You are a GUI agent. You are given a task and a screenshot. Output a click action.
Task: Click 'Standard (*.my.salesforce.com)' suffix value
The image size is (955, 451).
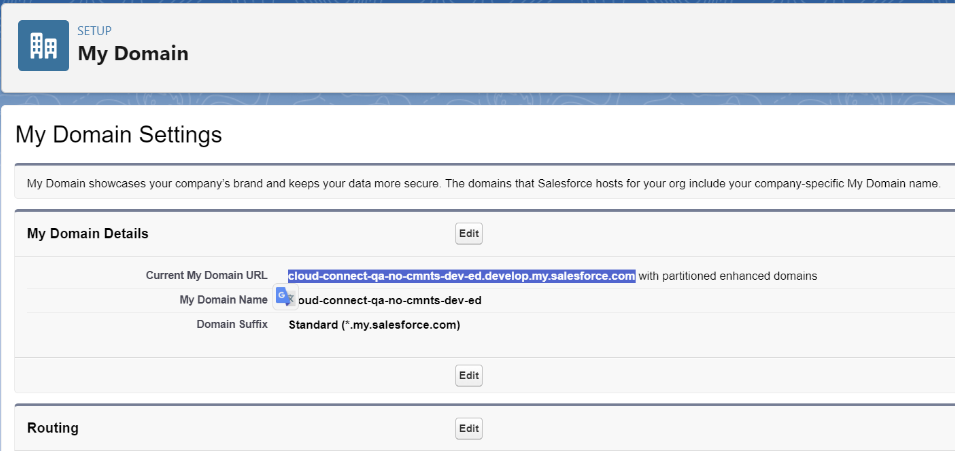pos(375,325)
